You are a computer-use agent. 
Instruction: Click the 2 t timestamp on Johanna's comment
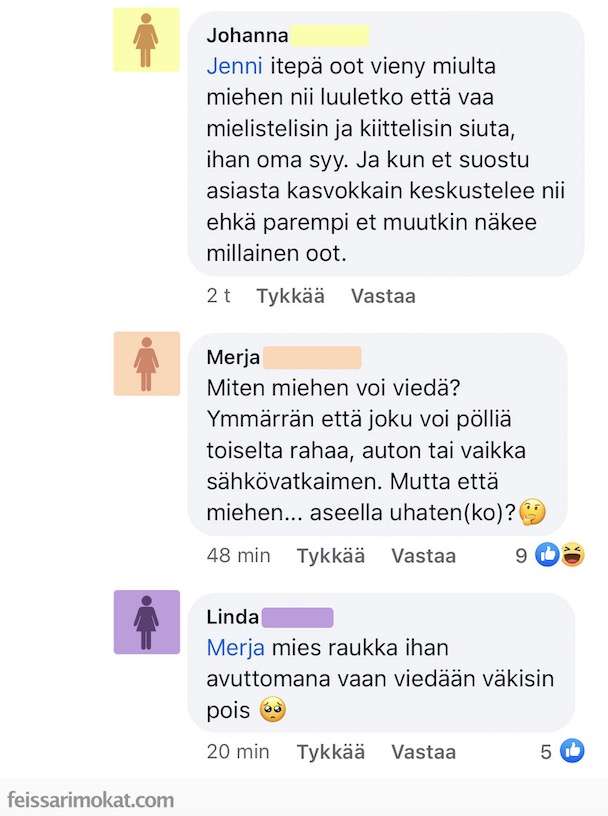click(x=219, y=297)
